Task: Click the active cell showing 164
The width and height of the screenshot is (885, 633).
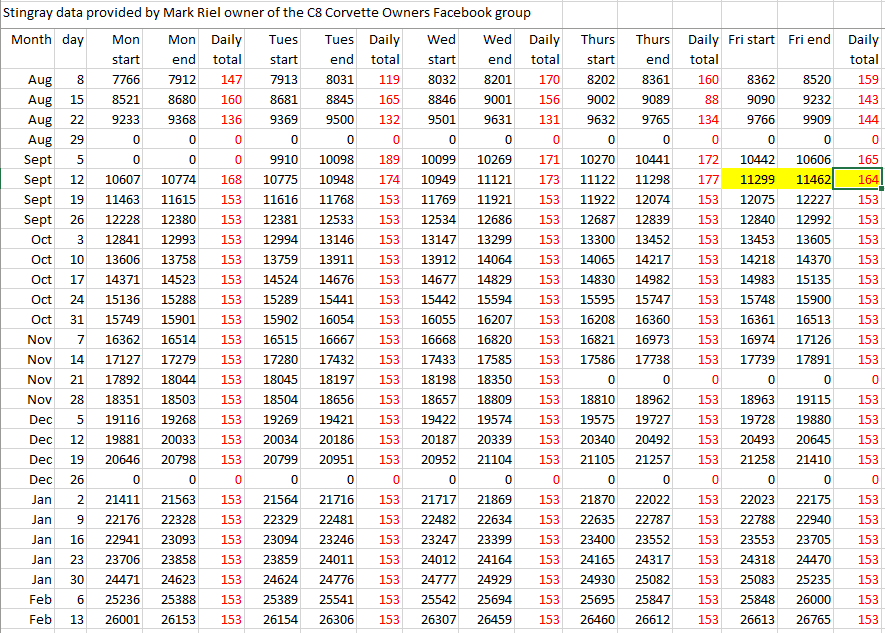Action: [861, 178]
